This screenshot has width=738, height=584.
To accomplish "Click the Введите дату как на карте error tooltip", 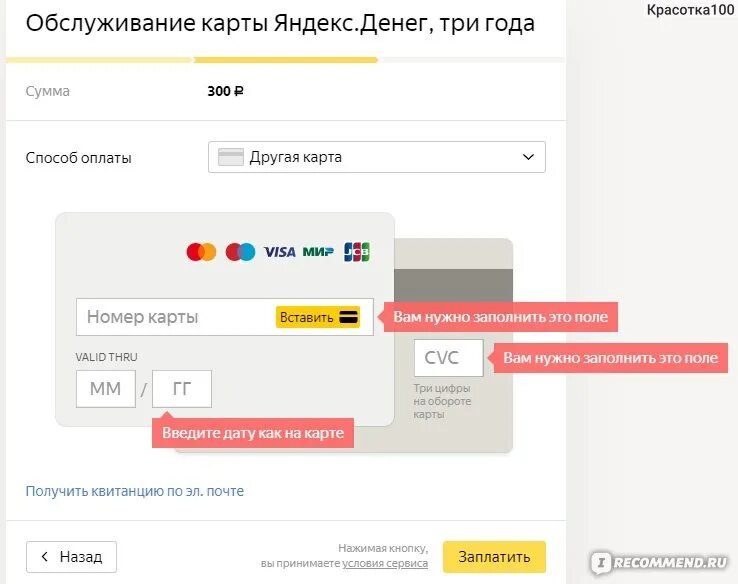I will 253,433.
